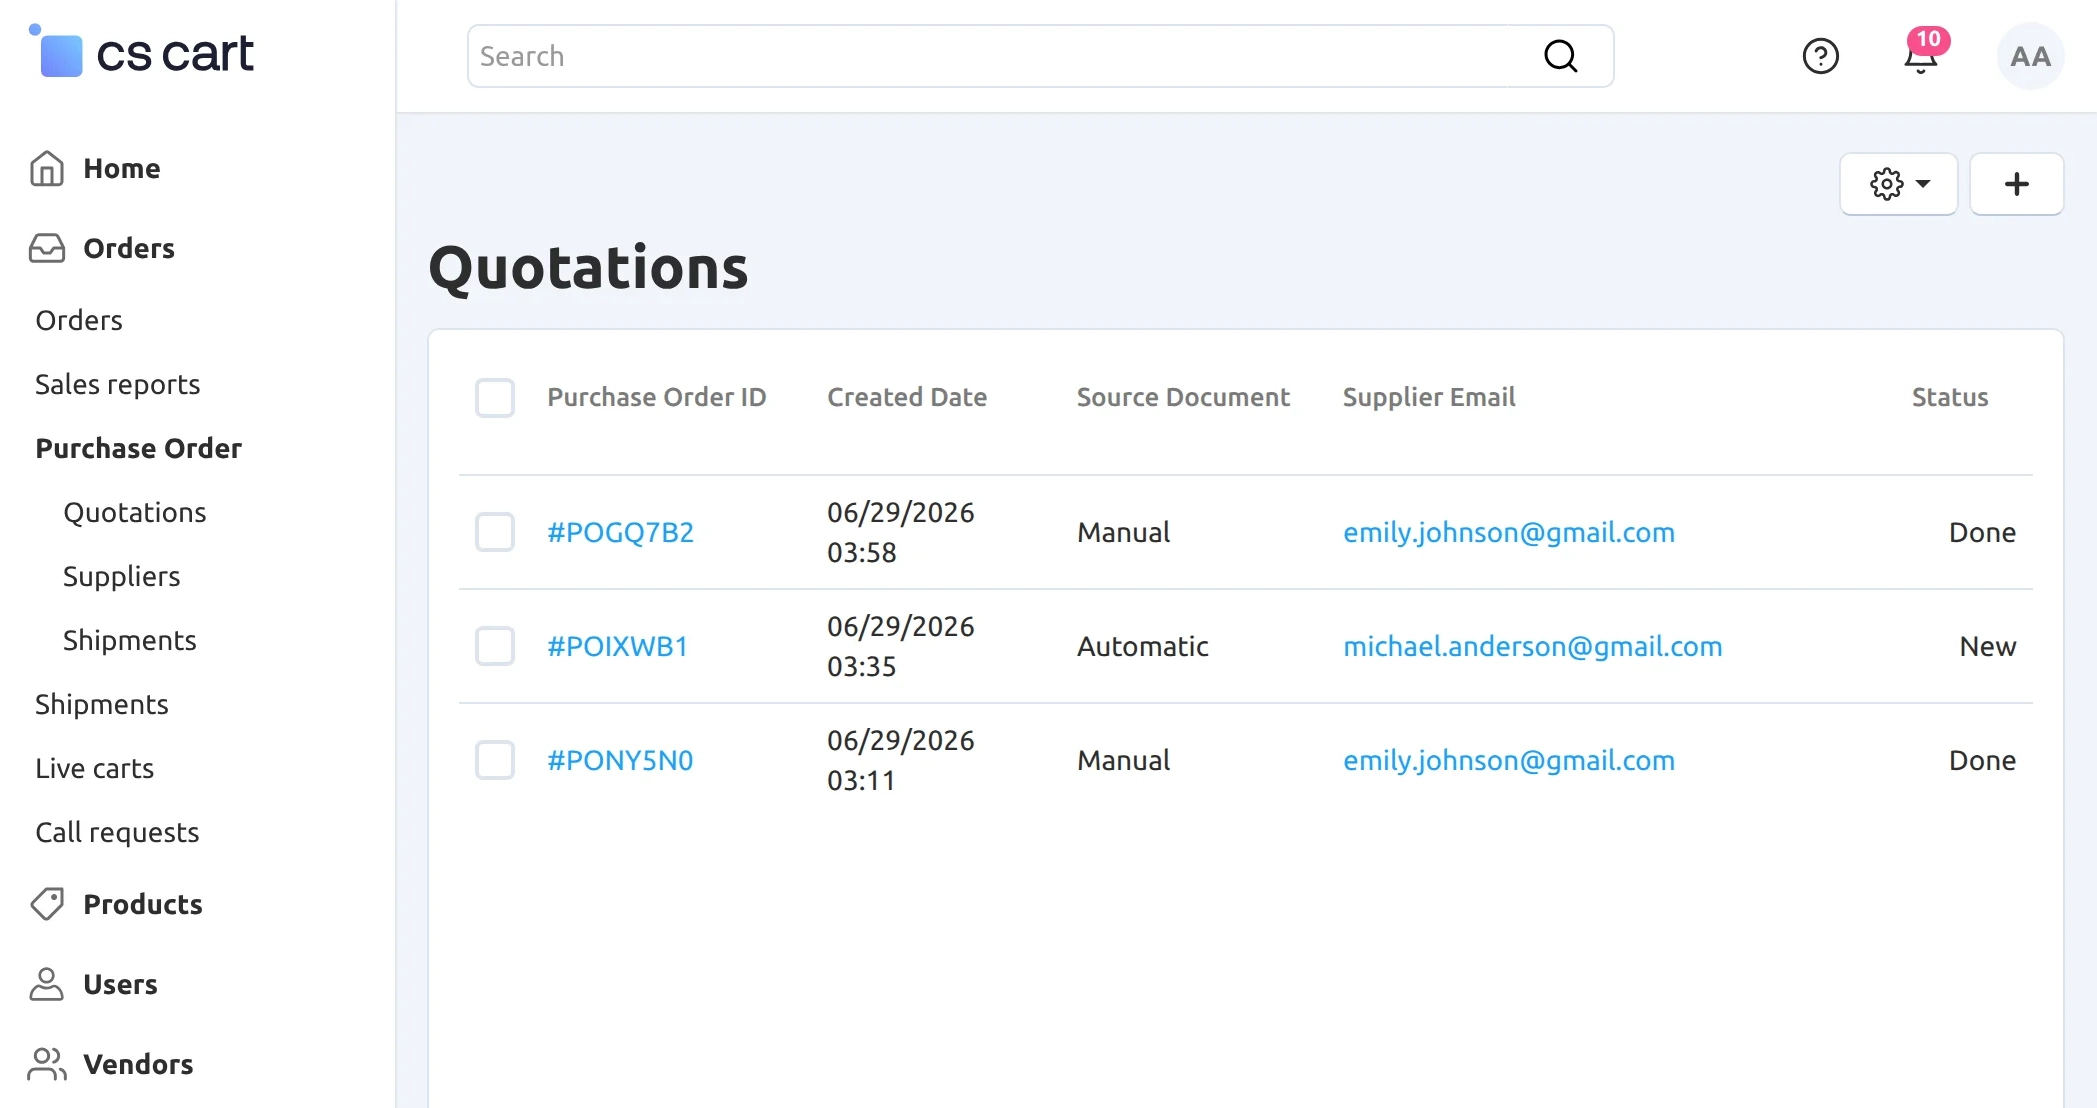Open the gear settings dropdown
Viewport: 2097px width, 1108px height.
(x=1898, y=184)
